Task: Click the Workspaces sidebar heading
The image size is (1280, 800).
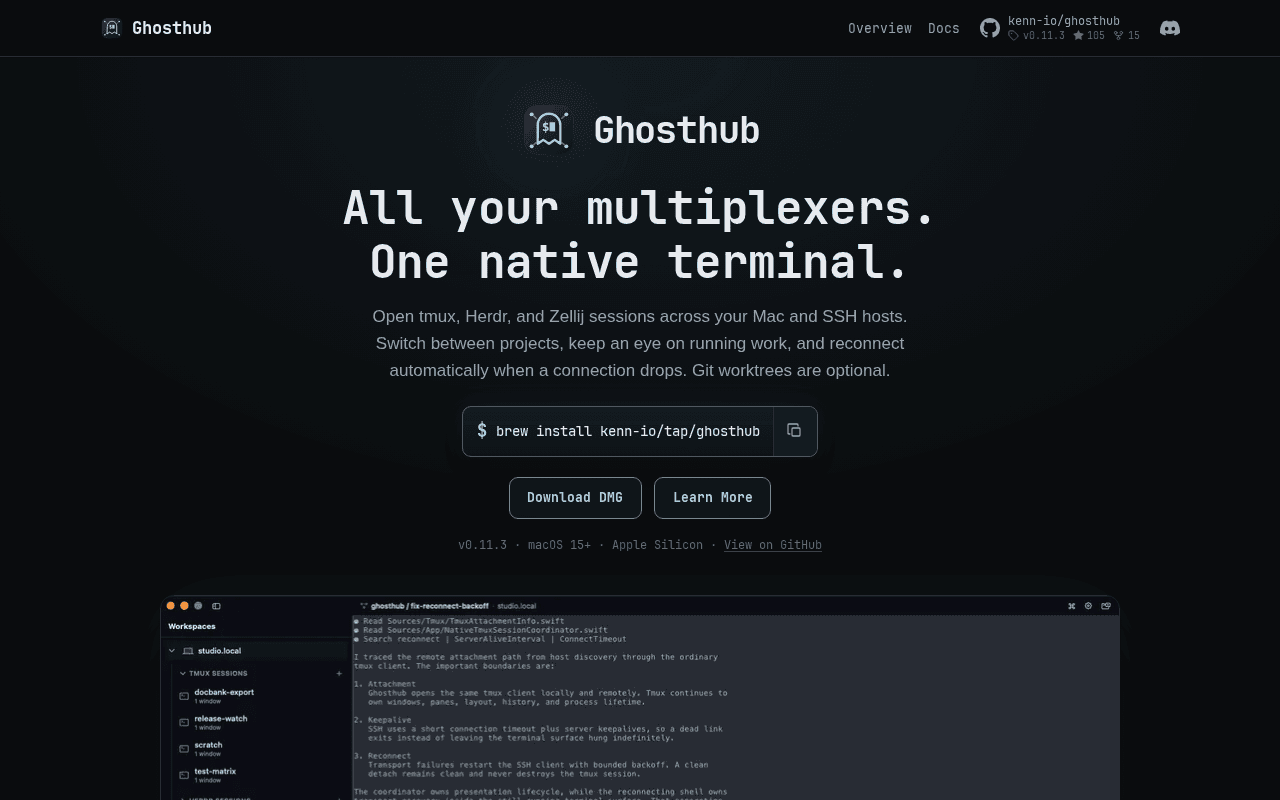Action: click(192, 626)
